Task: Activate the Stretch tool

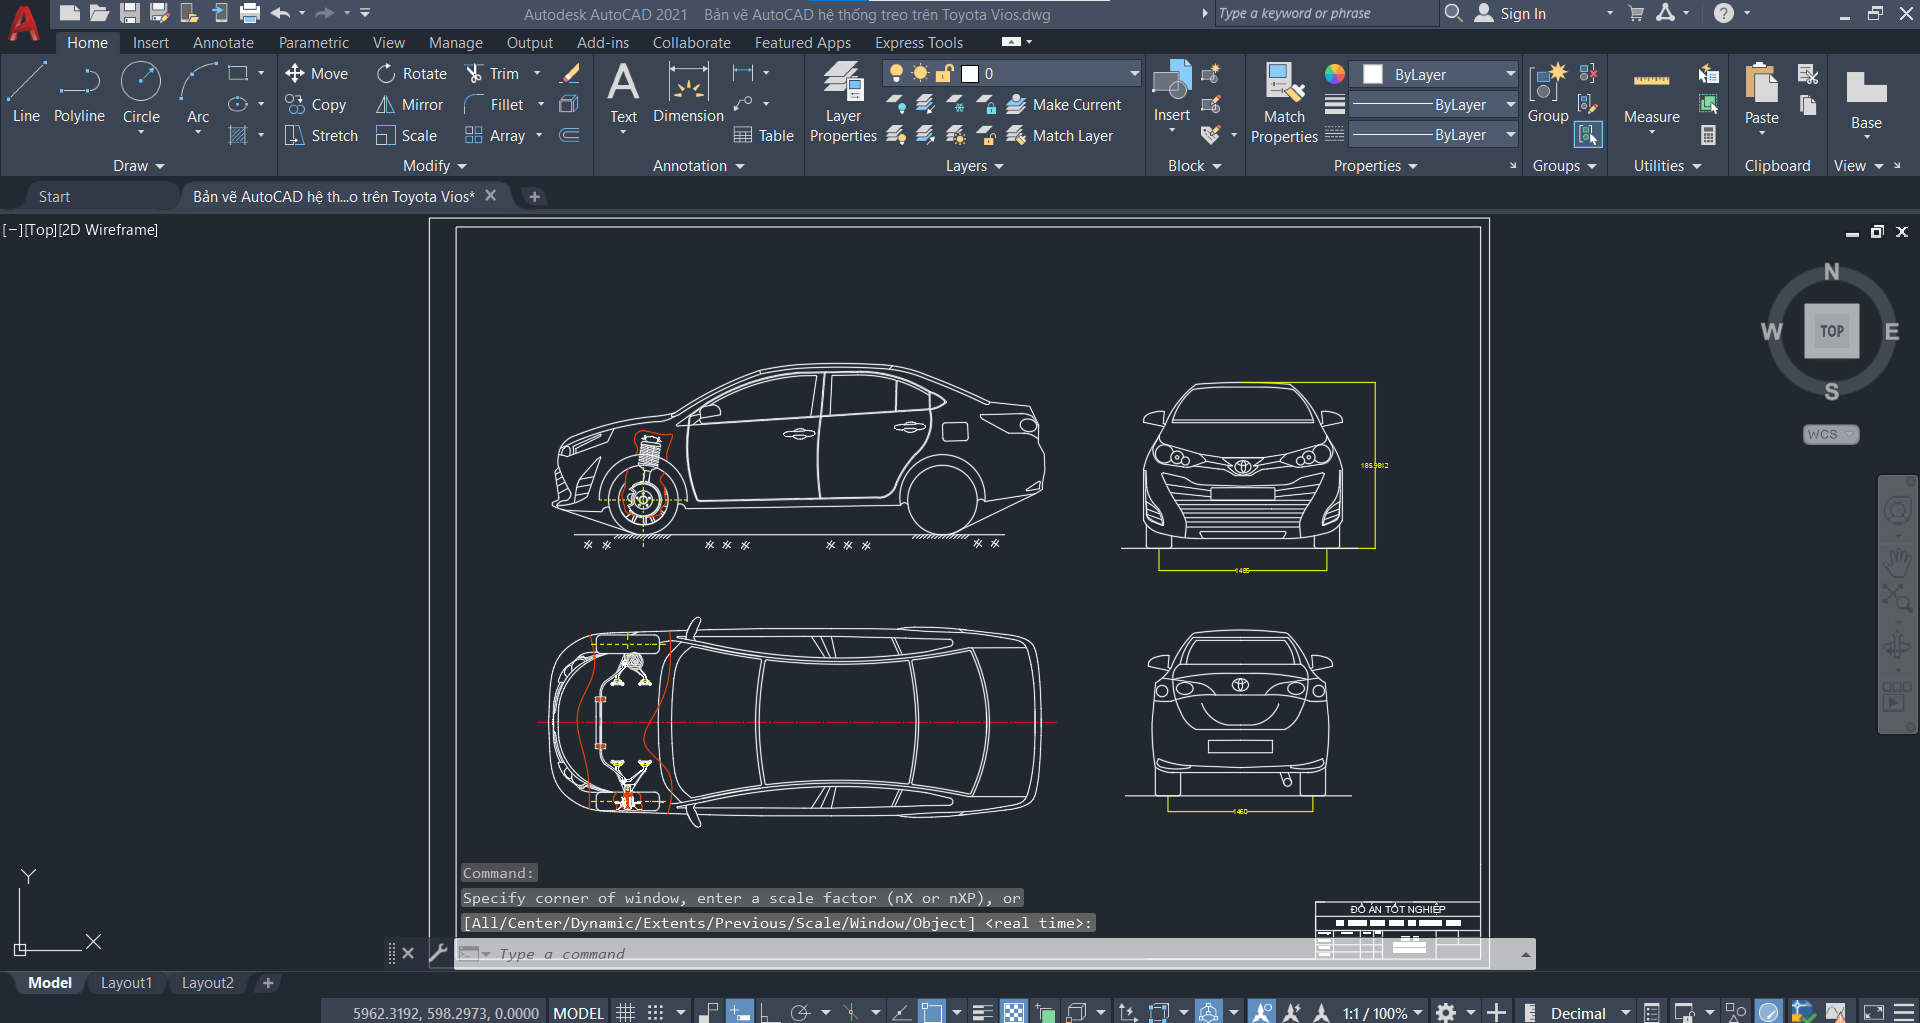Action: [321, 135]
